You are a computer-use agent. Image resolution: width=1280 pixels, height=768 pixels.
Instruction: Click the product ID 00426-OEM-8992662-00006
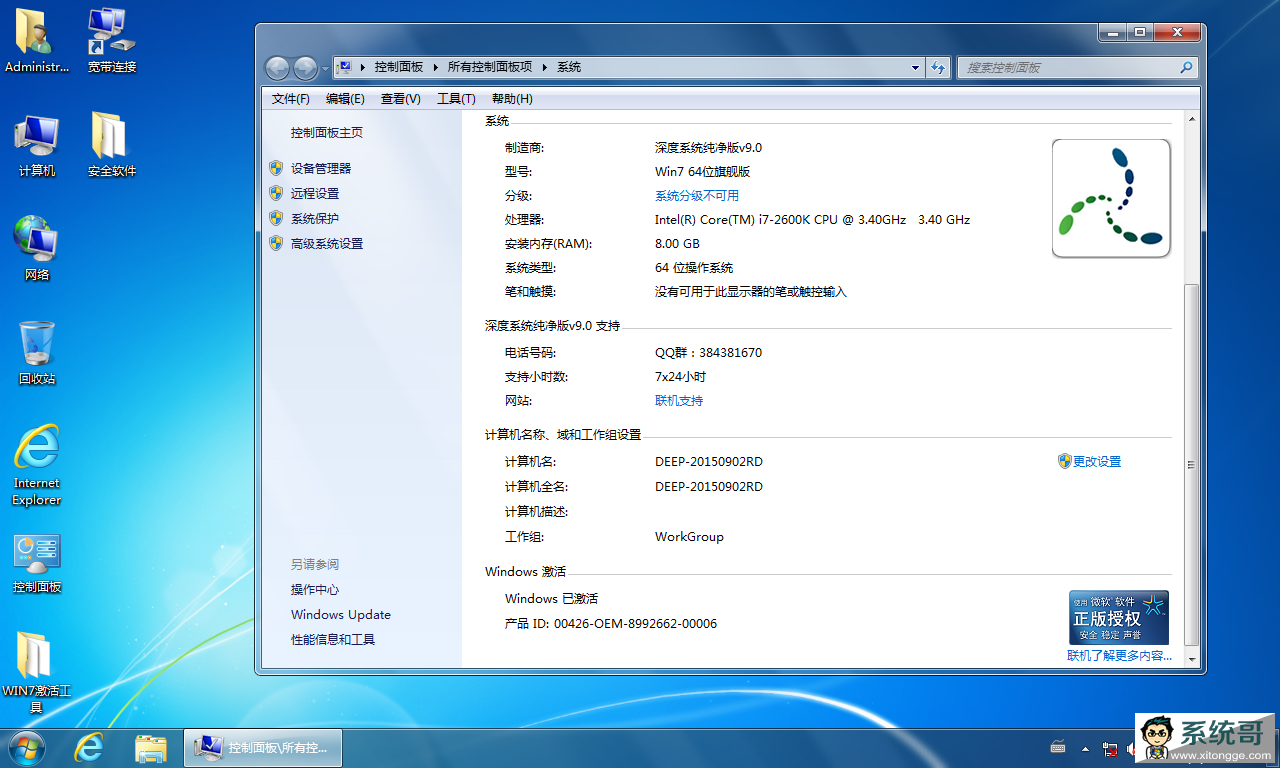(x=636, y=624)
